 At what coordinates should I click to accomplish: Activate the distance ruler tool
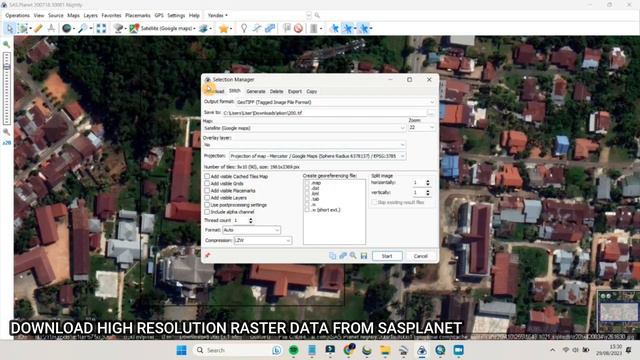(38, 28)
